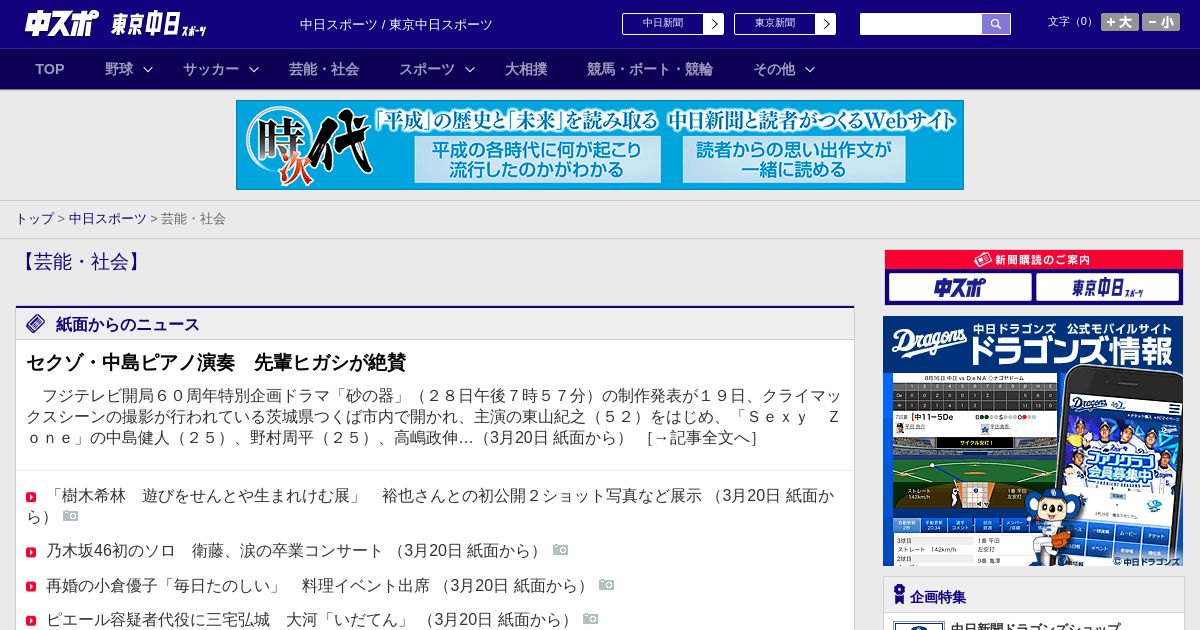This screenshot has height=630, width=1200.
Task: Open the 中日新聞 header button
Action: (662, 24)
